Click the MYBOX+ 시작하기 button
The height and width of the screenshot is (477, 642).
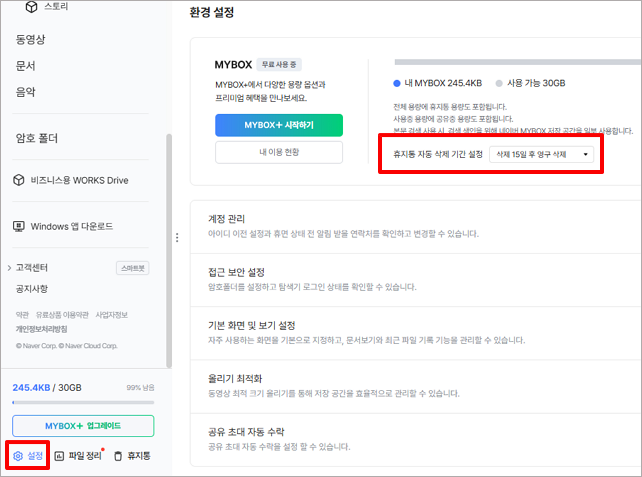point(278,125)
